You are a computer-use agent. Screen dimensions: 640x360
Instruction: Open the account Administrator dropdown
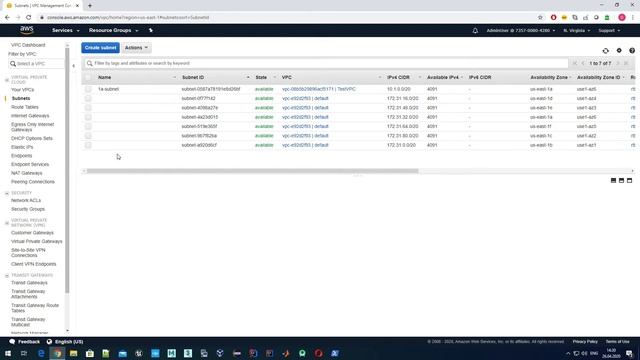pyautogui.click(x=520, y=31)
